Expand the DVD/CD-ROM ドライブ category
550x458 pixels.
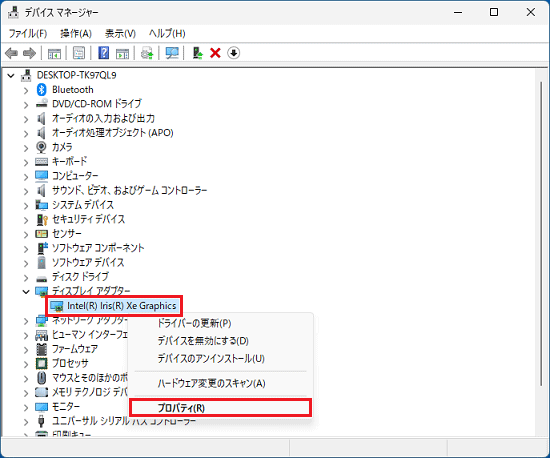pyautogui.click(x=26, y=105)
